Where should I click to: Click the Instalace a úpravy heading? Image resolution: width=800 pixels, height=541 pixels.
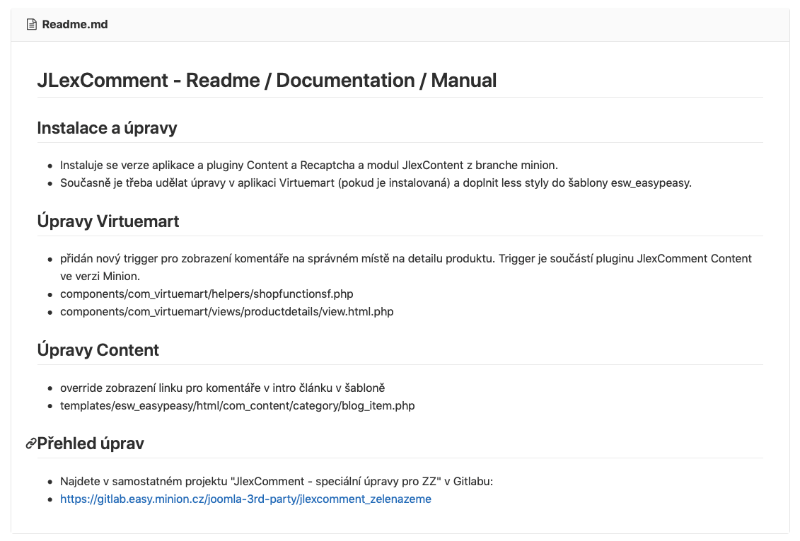point(107,128)
